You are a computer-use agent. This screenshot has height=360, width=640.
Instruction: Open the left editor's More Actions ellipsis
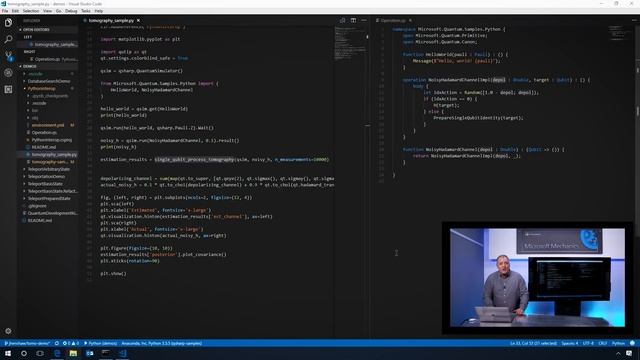[x=364, y=20]
